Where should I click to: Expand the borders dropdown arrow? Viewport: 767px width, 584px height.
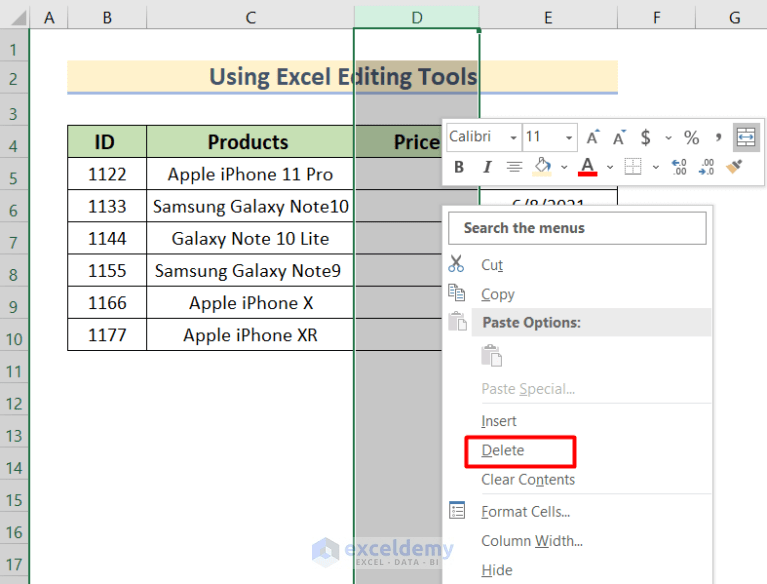655,167
